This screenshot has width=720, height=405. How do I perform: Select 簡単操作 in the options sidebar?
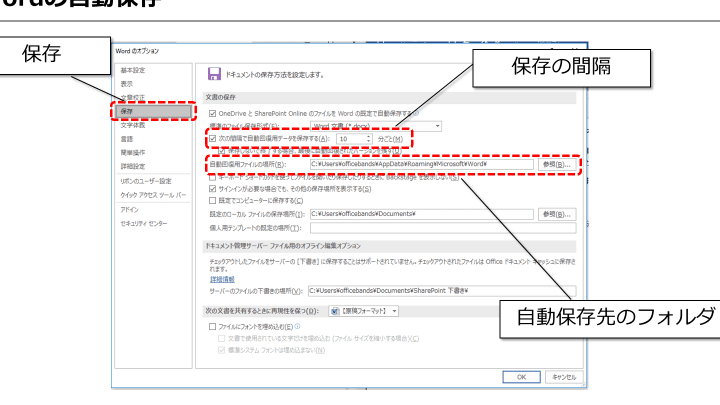(133, 152)
